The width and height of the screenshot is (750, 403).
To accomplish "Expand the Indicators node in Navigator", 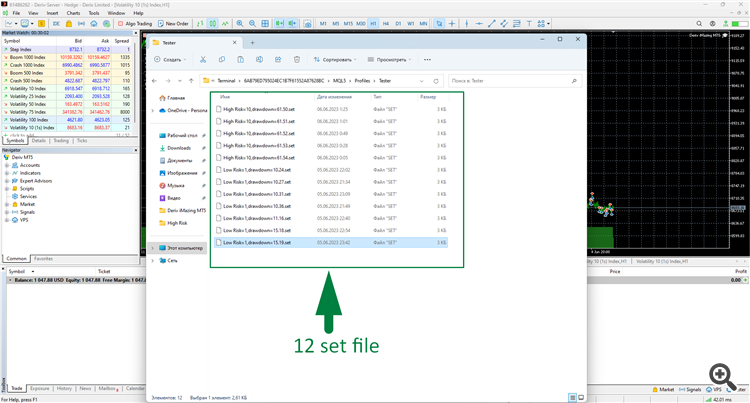I will (7, 173).
